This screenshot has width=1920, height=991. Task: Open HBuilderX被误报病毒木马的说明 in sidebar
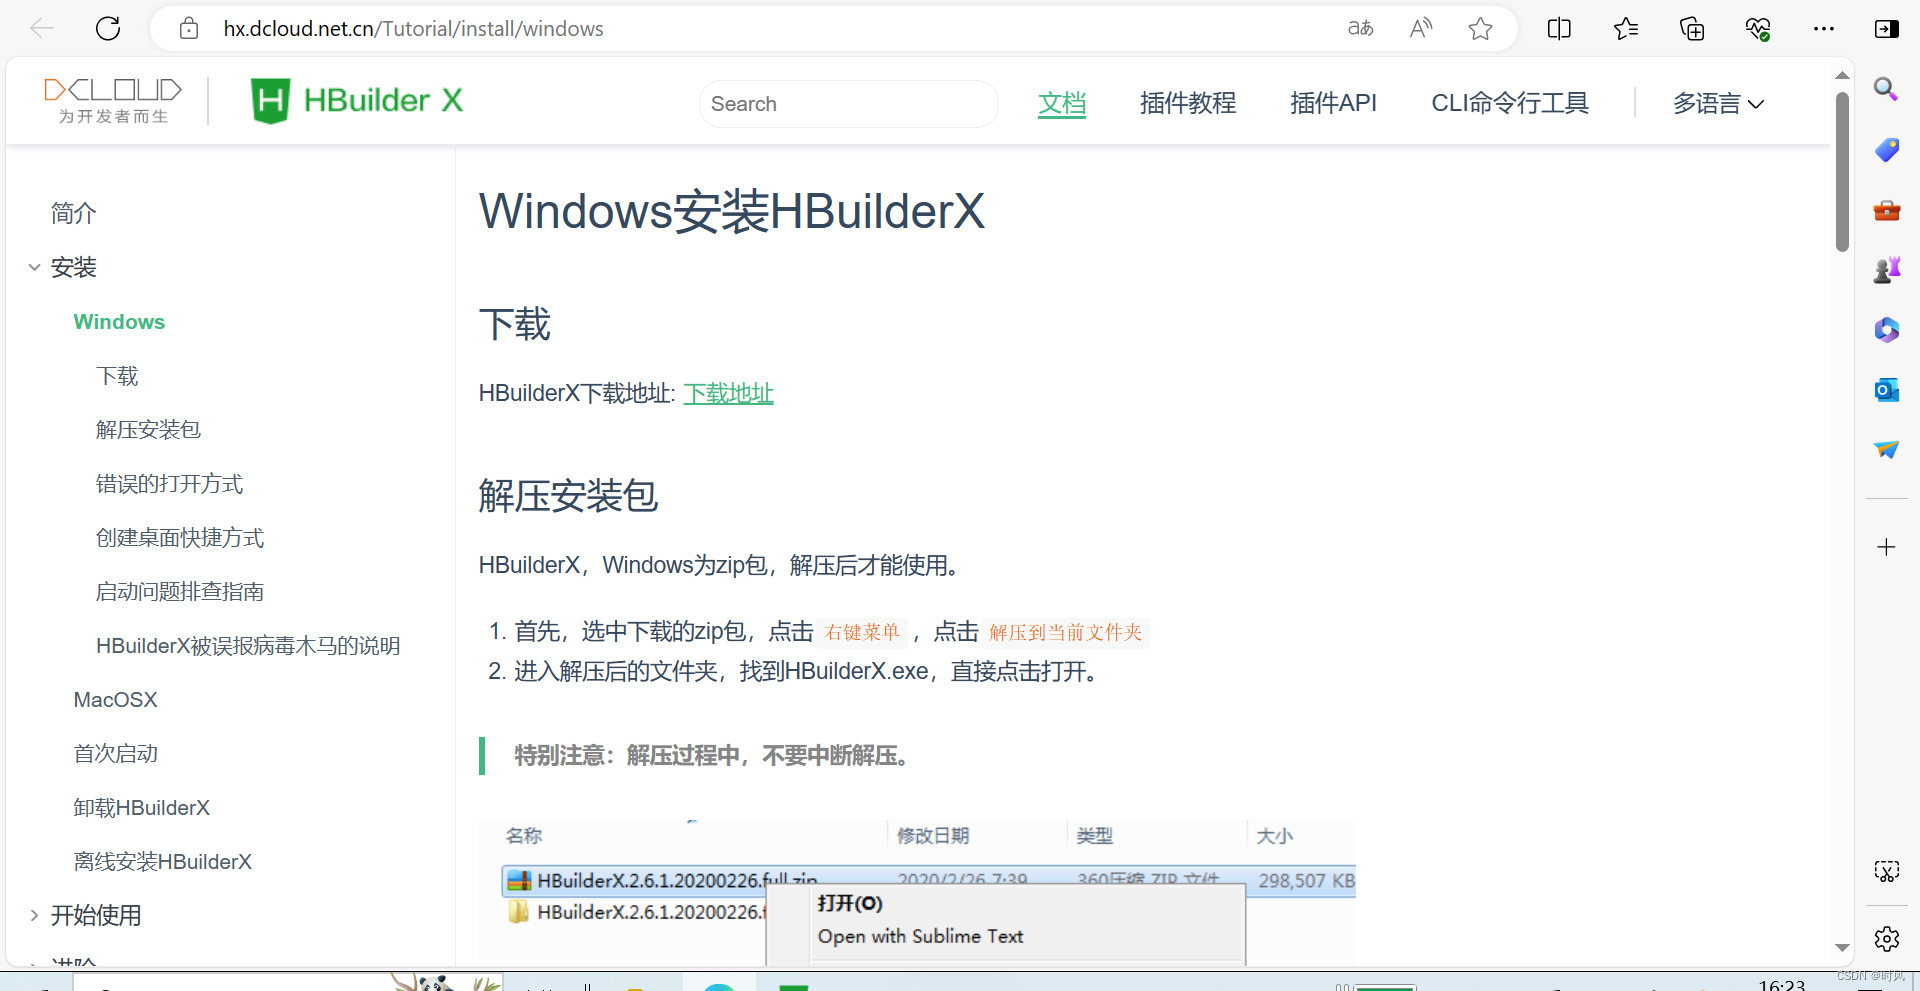click(248, 646)
